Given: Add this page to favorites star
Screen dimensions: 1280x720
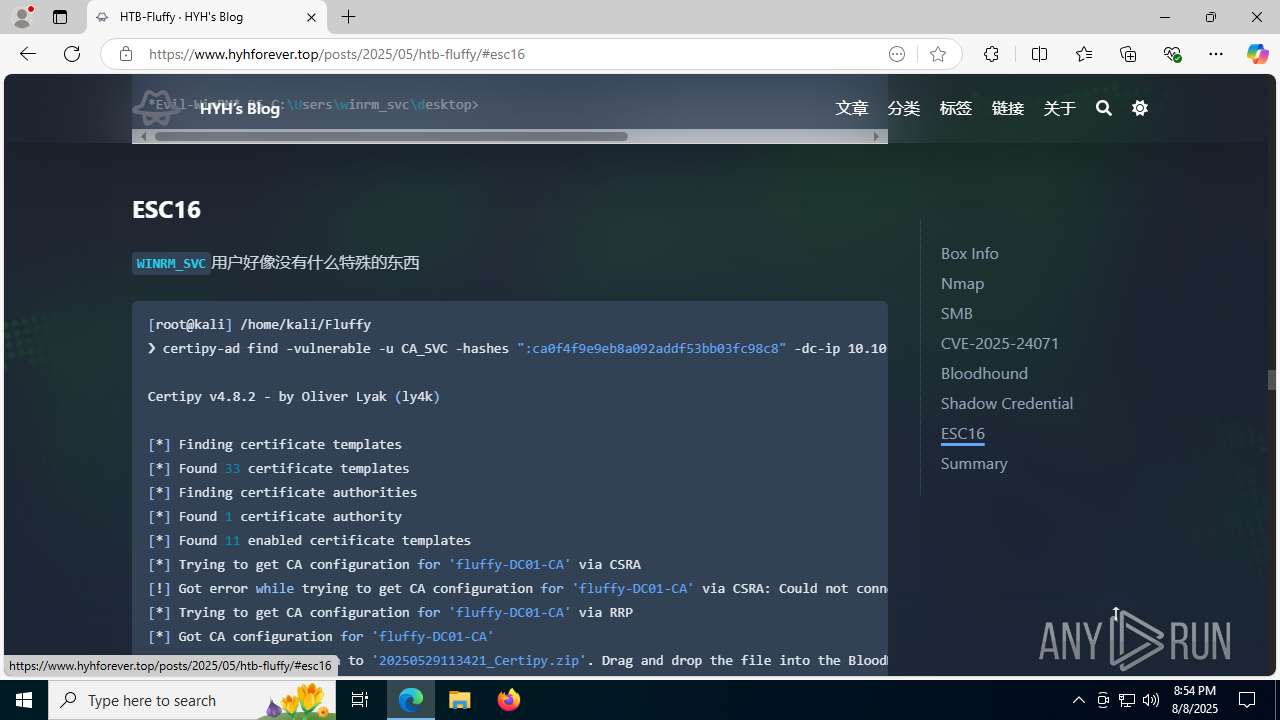Looking at the screenshot, I should click(x=937, y=54).
